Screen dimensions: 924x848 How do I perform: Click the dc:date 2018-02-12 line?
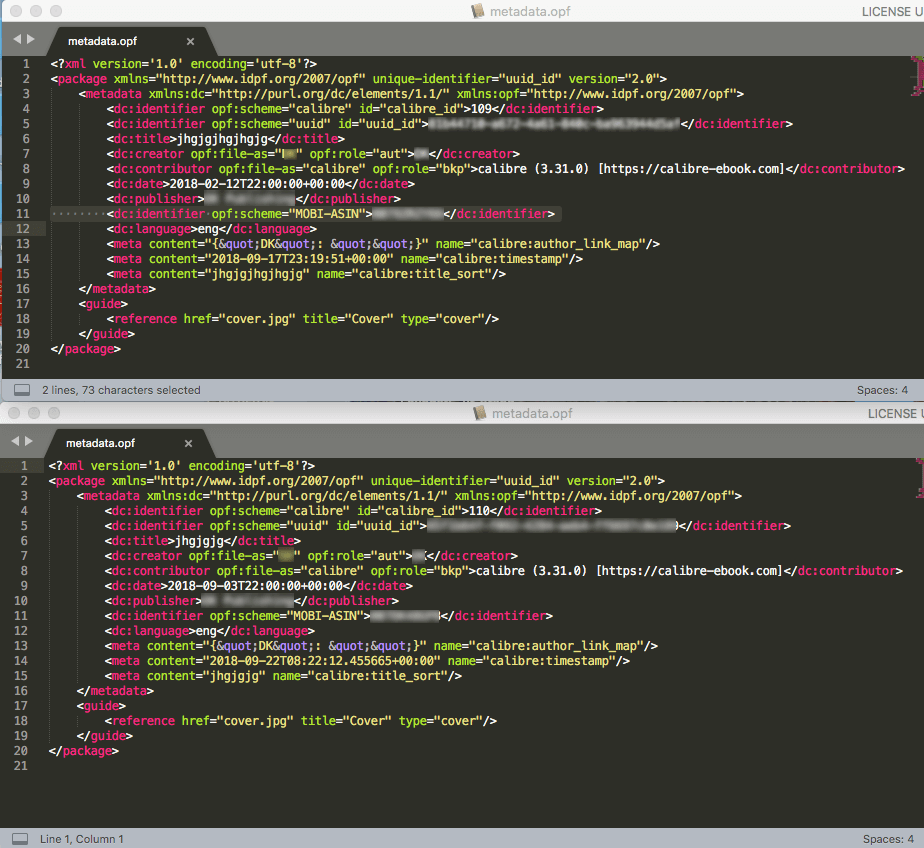[x=261, y=183]
